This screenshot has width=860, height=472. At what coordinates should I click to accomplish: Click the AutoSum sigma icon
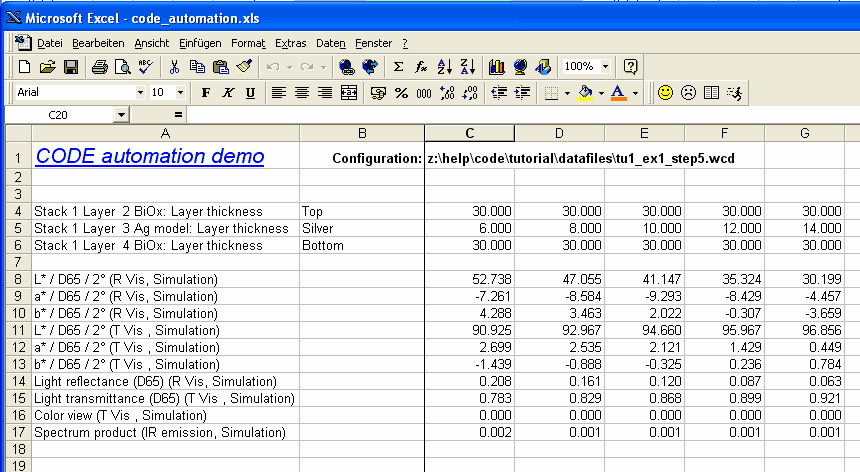tap(398, 67)
